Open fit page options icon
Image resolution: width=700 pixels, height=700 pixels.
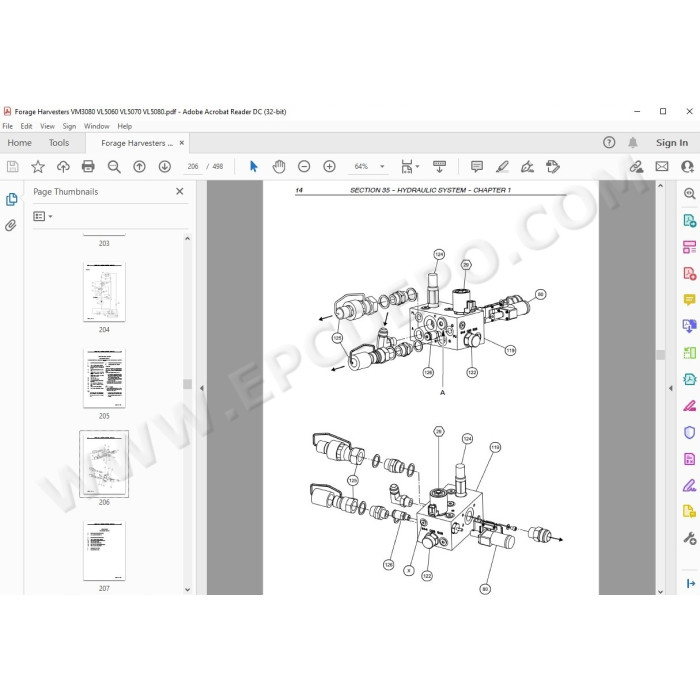409,167
